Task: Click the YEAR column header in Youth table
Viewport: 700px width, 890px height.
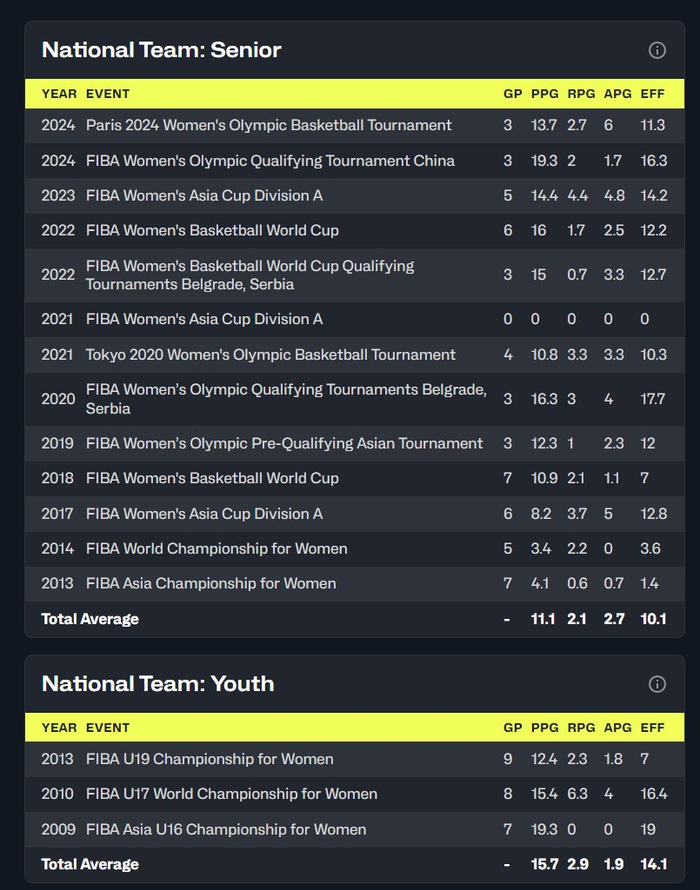Action: pyautogui.click(x=59, y=728)
